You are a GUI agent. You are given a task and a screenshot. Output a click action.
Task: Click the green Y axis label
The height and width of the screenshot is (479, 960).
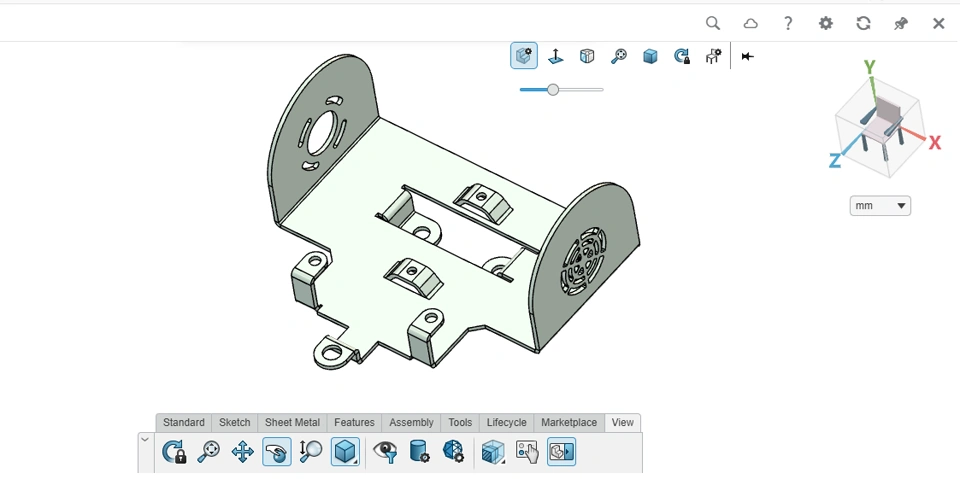tap(869, 67)
